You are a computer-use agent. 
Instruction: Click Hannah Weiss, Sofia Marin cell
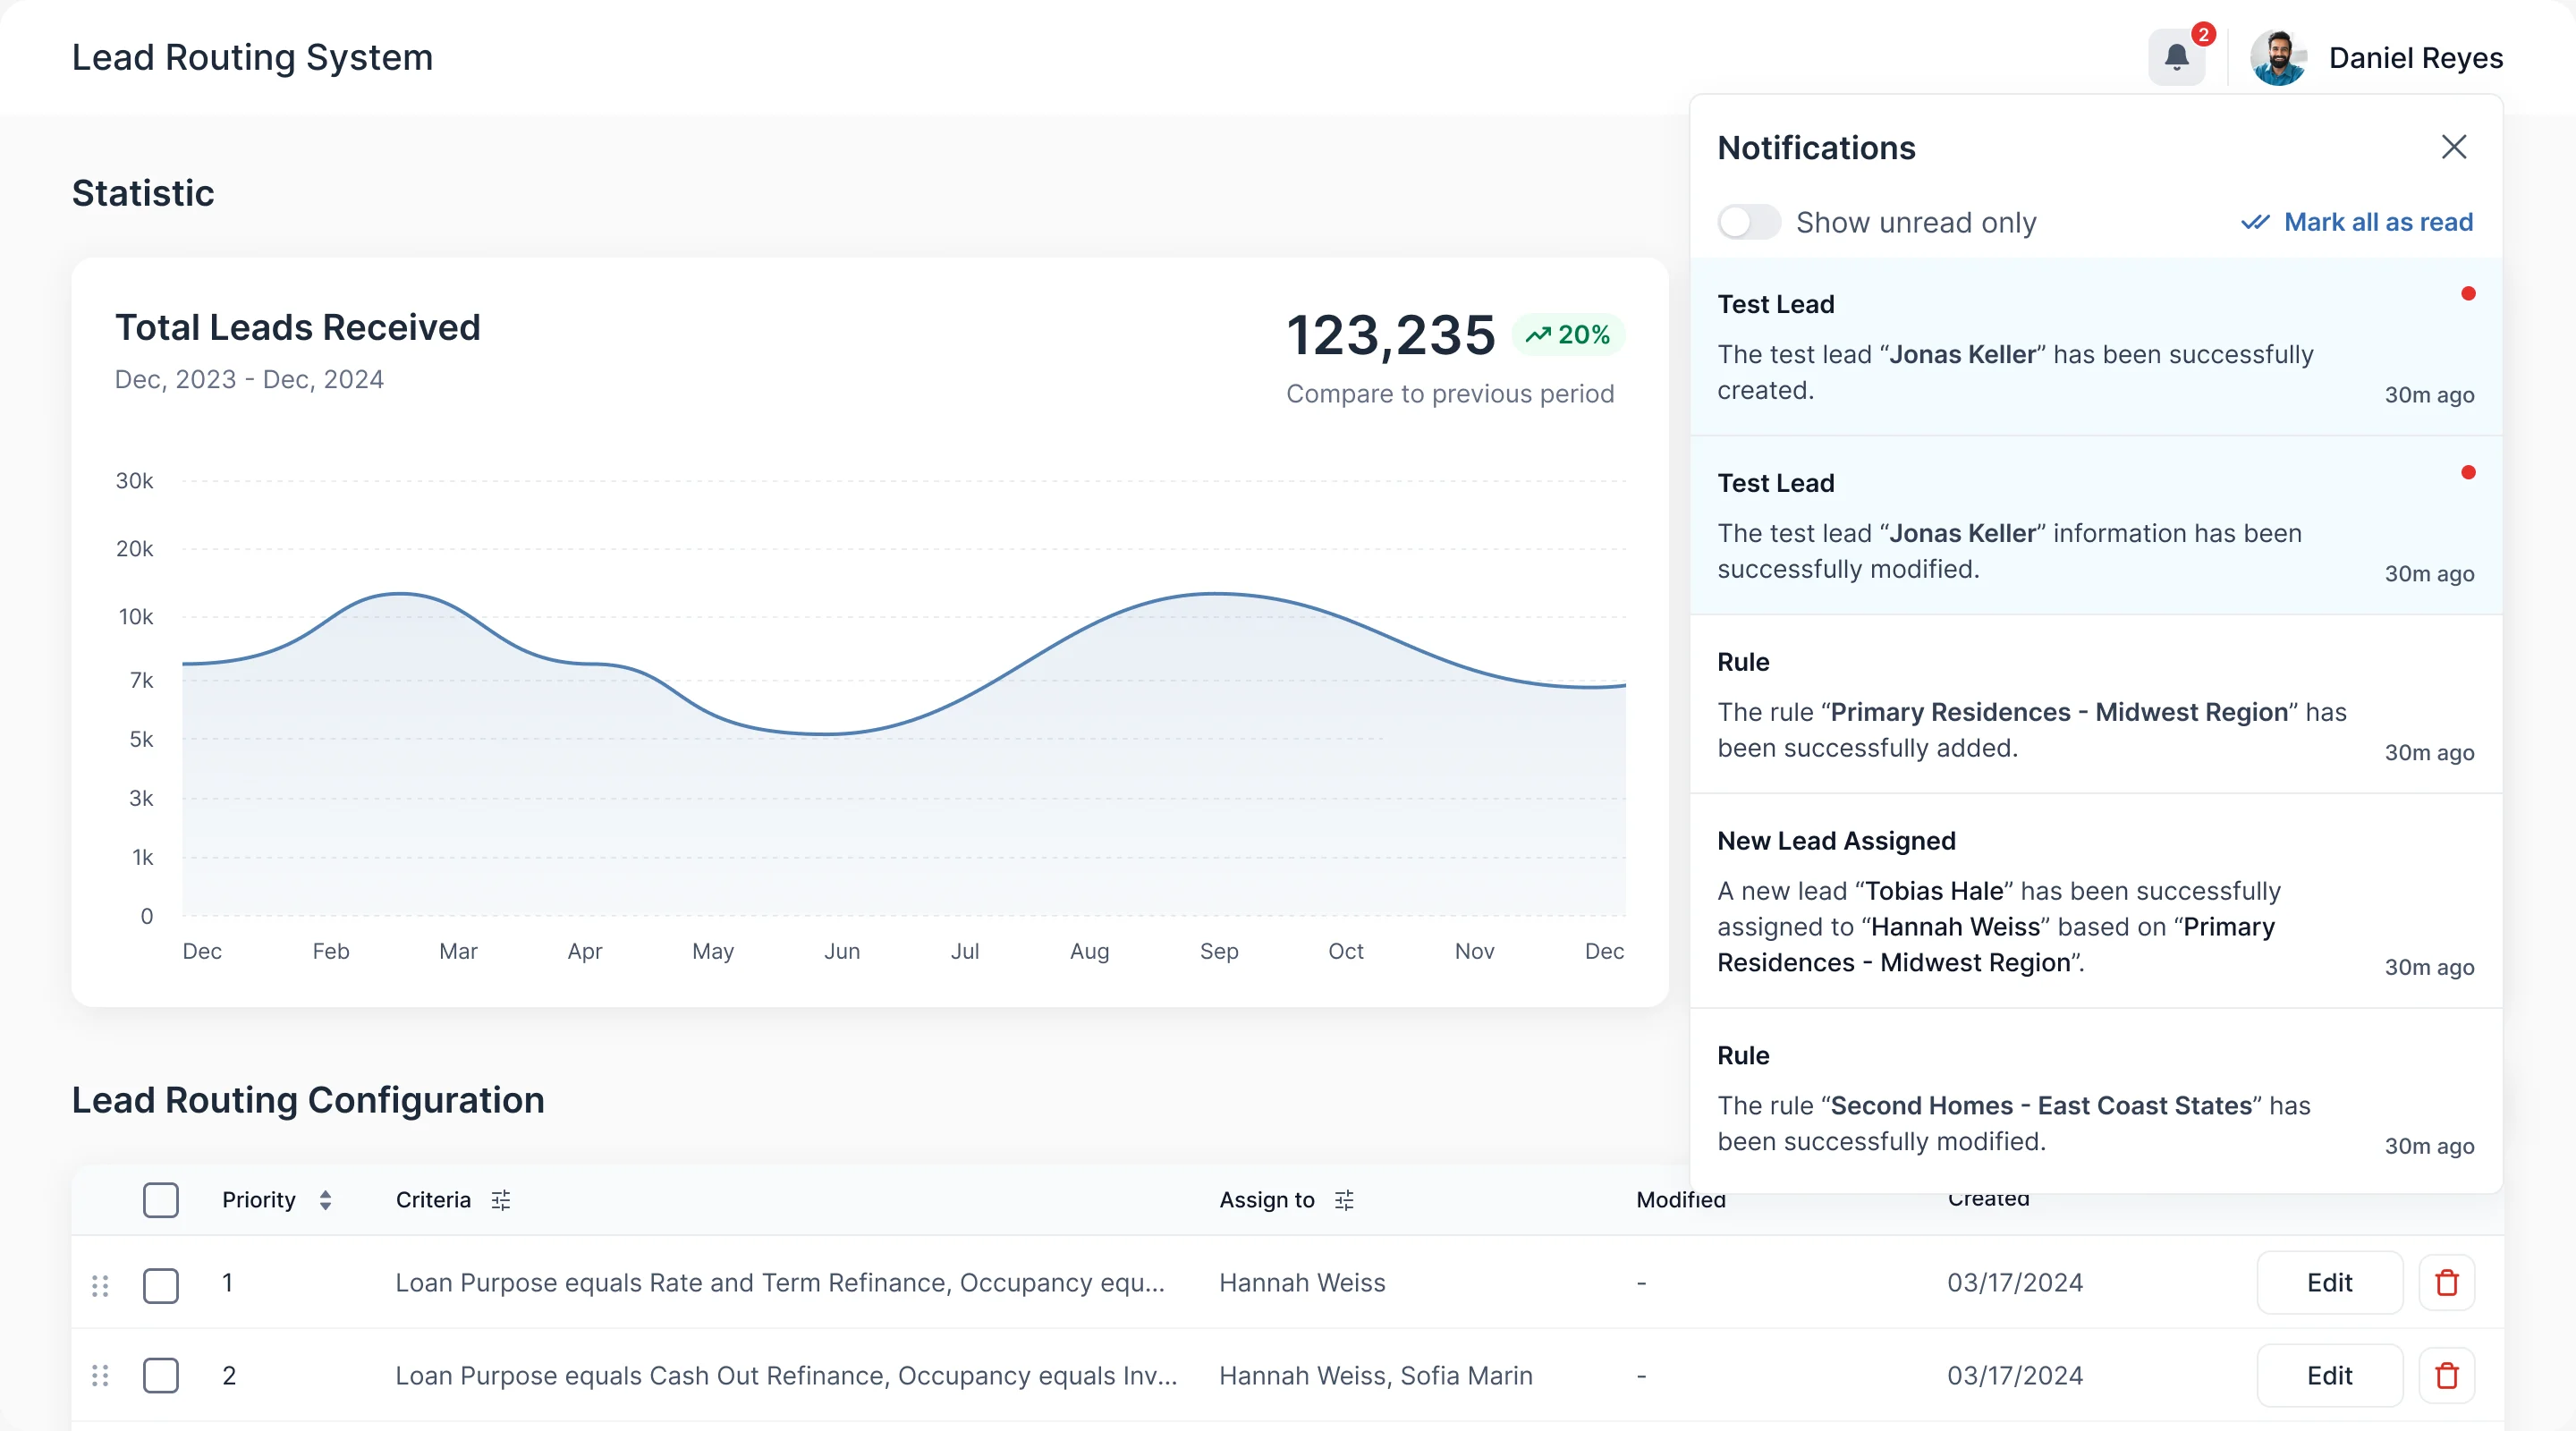[x=1375, y=1376]
